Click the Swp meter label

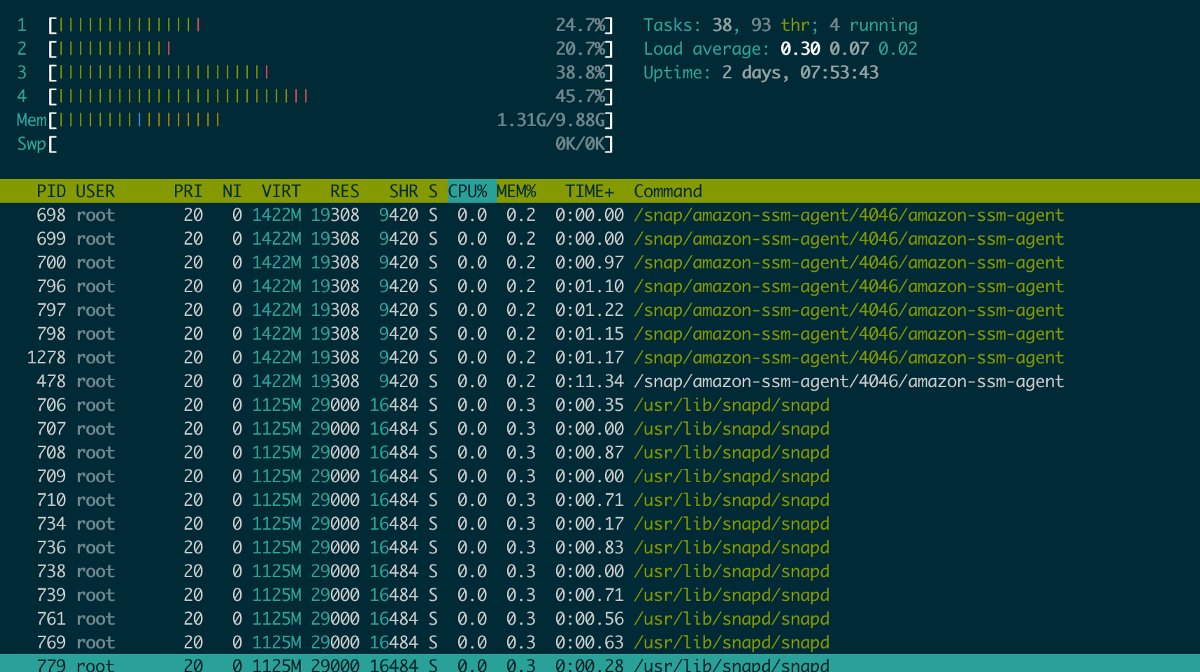tap(31, 144)
